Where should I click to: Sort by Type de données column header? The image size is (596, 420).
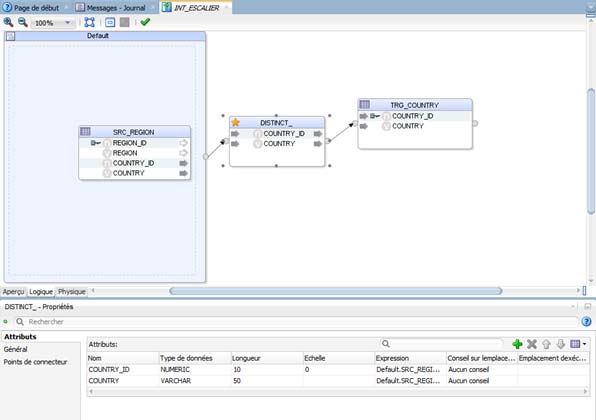tap(195, 358)
